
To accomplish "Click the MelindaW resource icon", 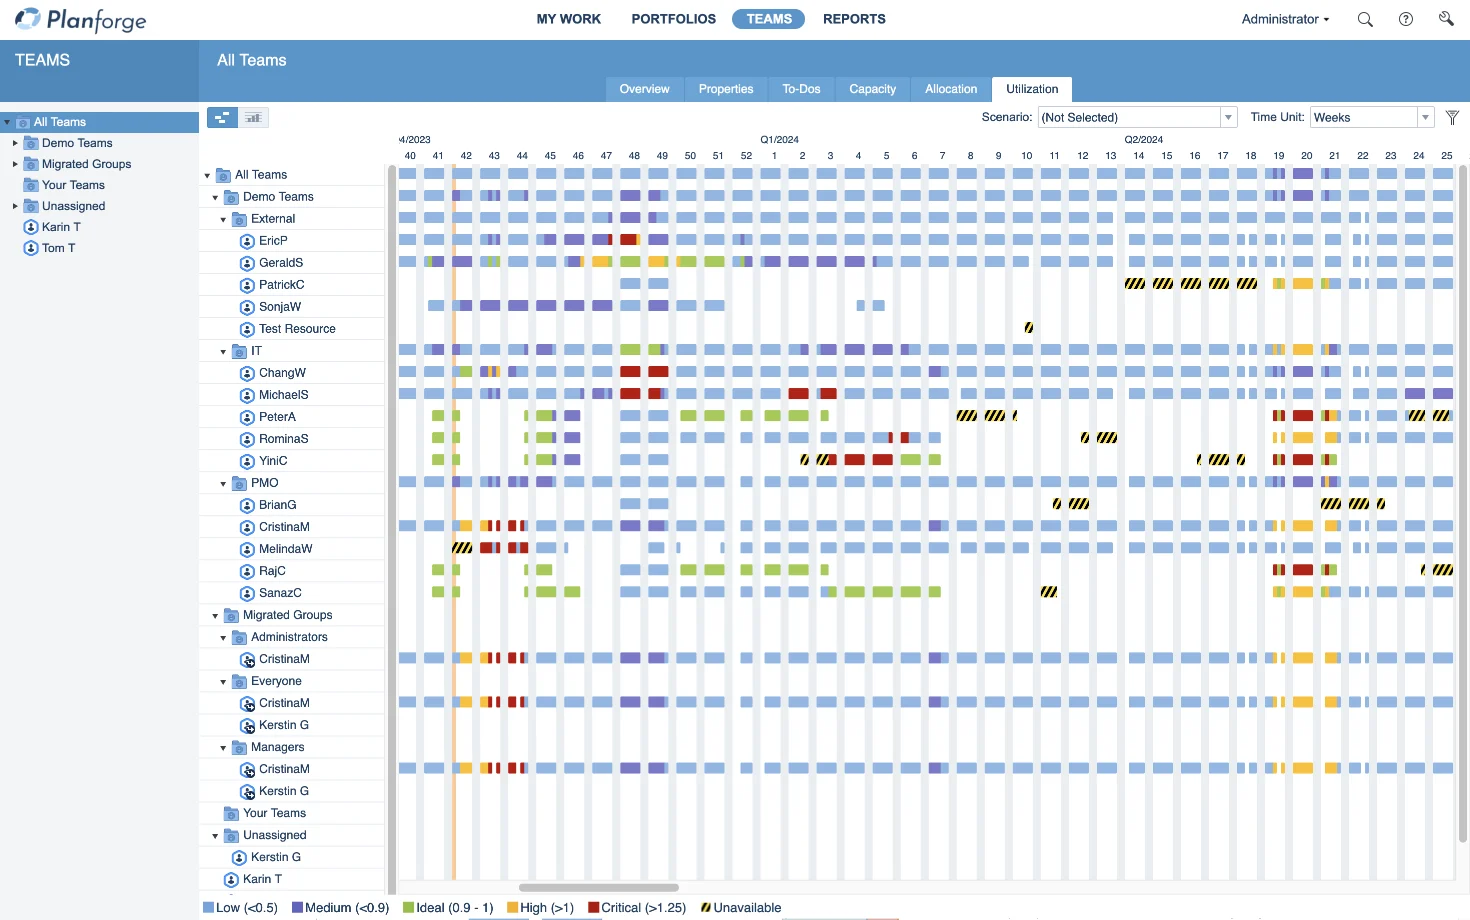I will click(247, 549).
